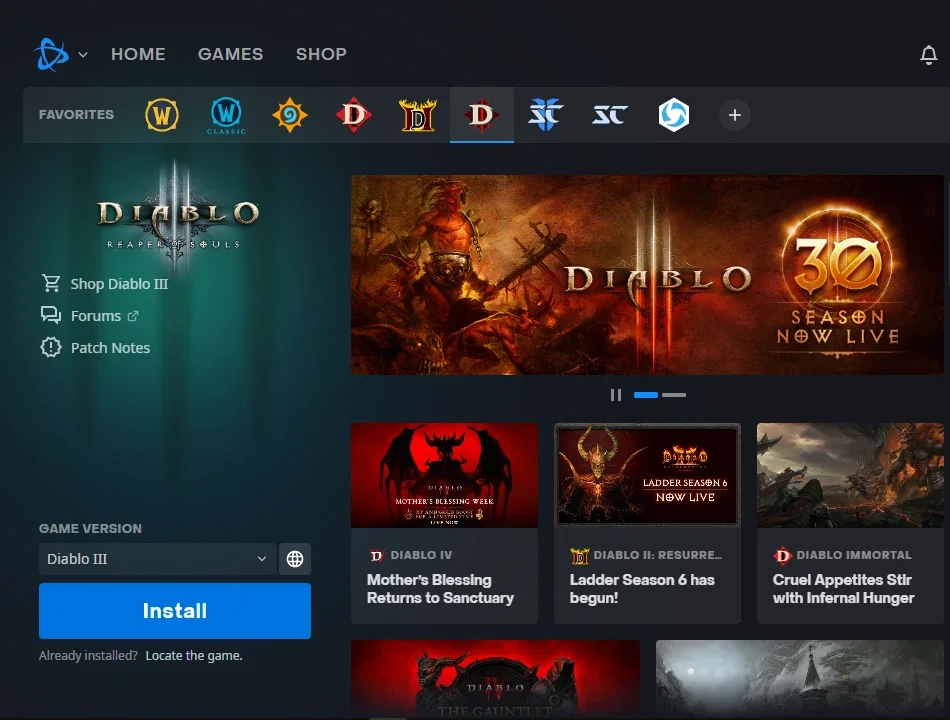Viewport: 950px width, 720px height.
Task: Open the Diablo Immortal card image
Action: coord(850,475)
